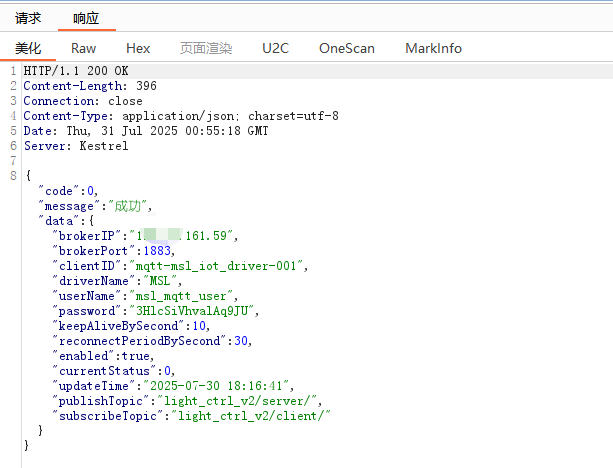This screenshot has width=613, height=468.
Task: Click the "成功" message value
Action: [127, 206]
